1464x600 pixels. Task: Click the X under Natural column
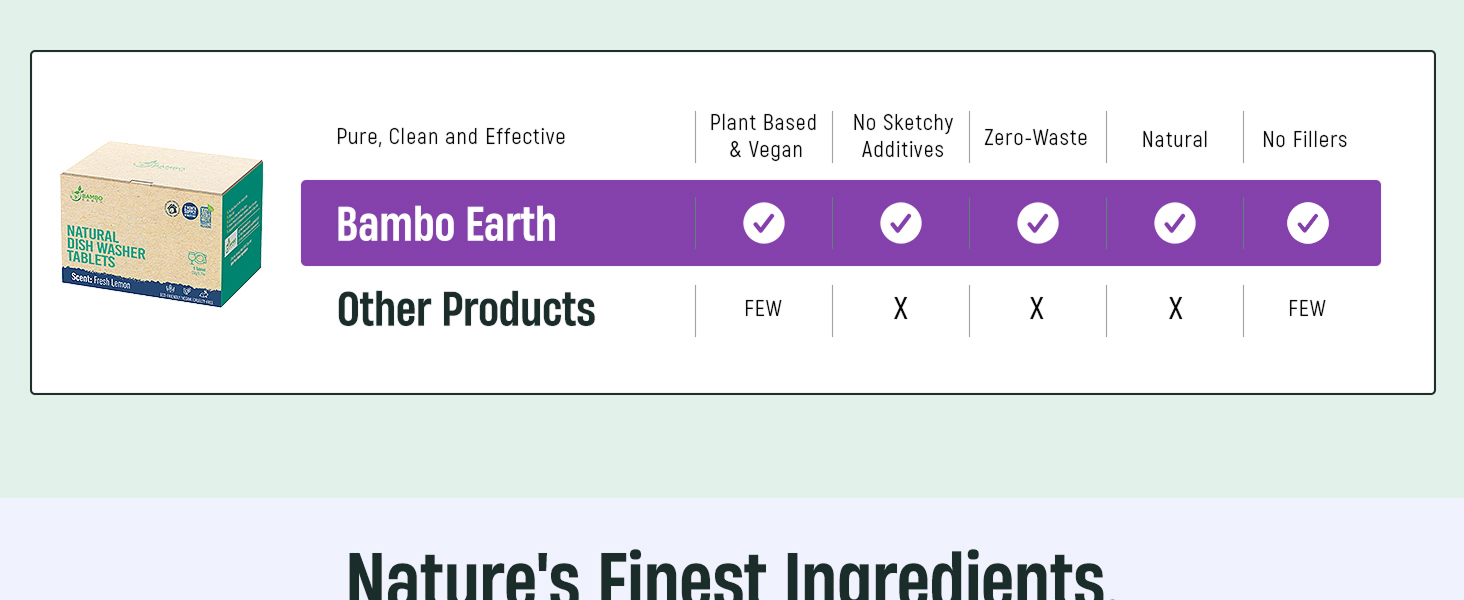(1175, 309)
